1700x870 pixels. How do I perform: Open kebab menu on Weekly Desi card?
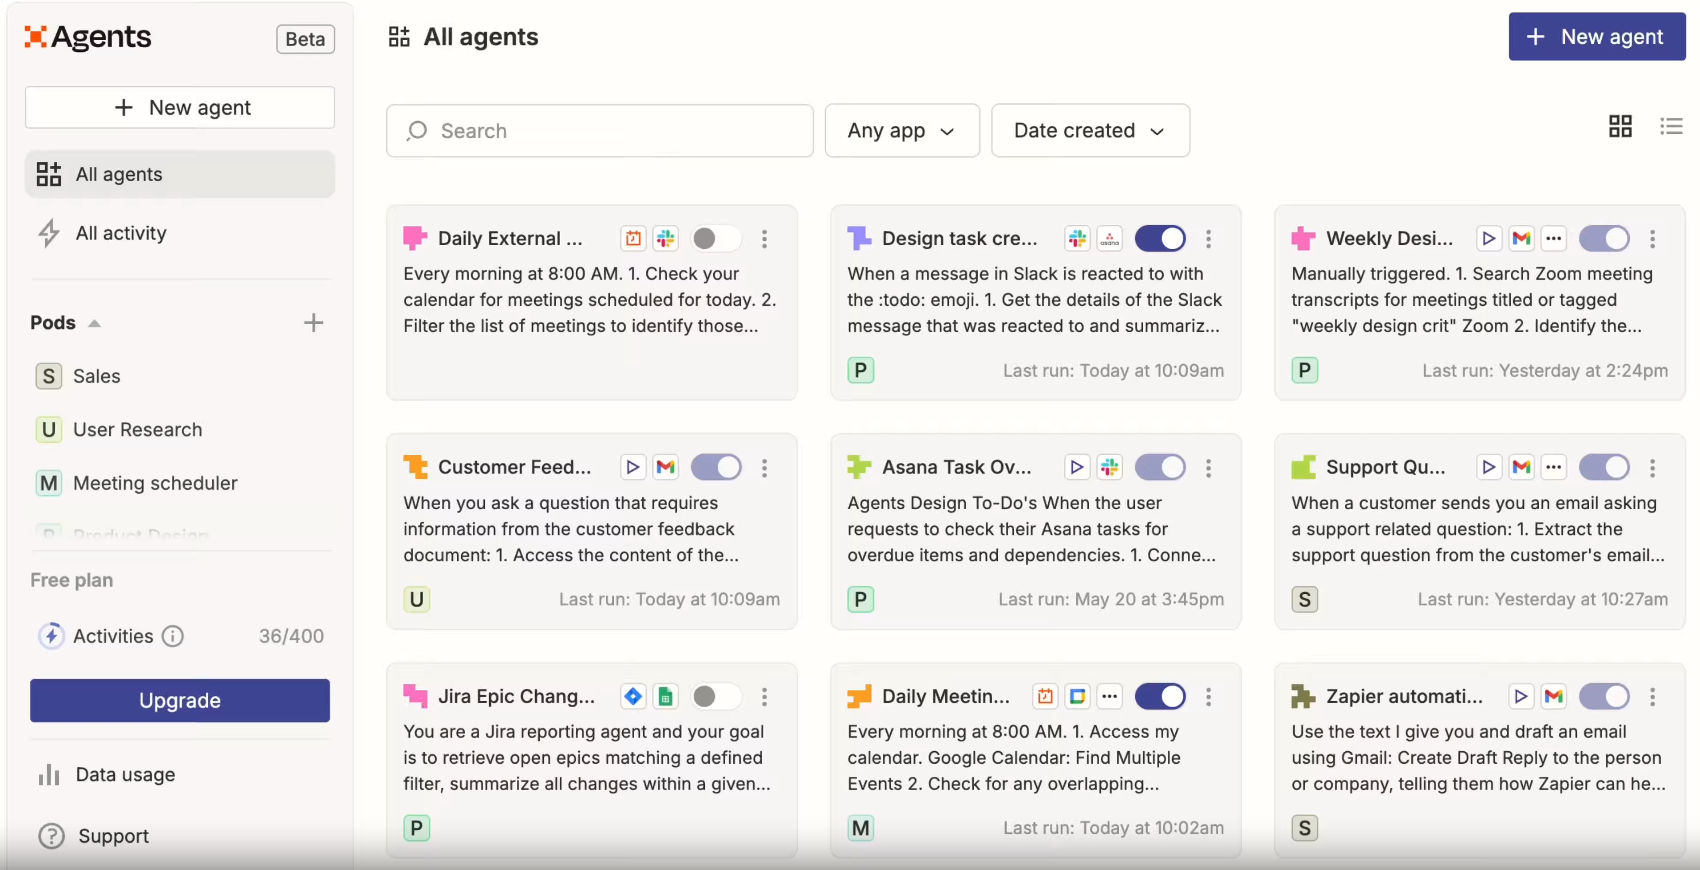1652,239
